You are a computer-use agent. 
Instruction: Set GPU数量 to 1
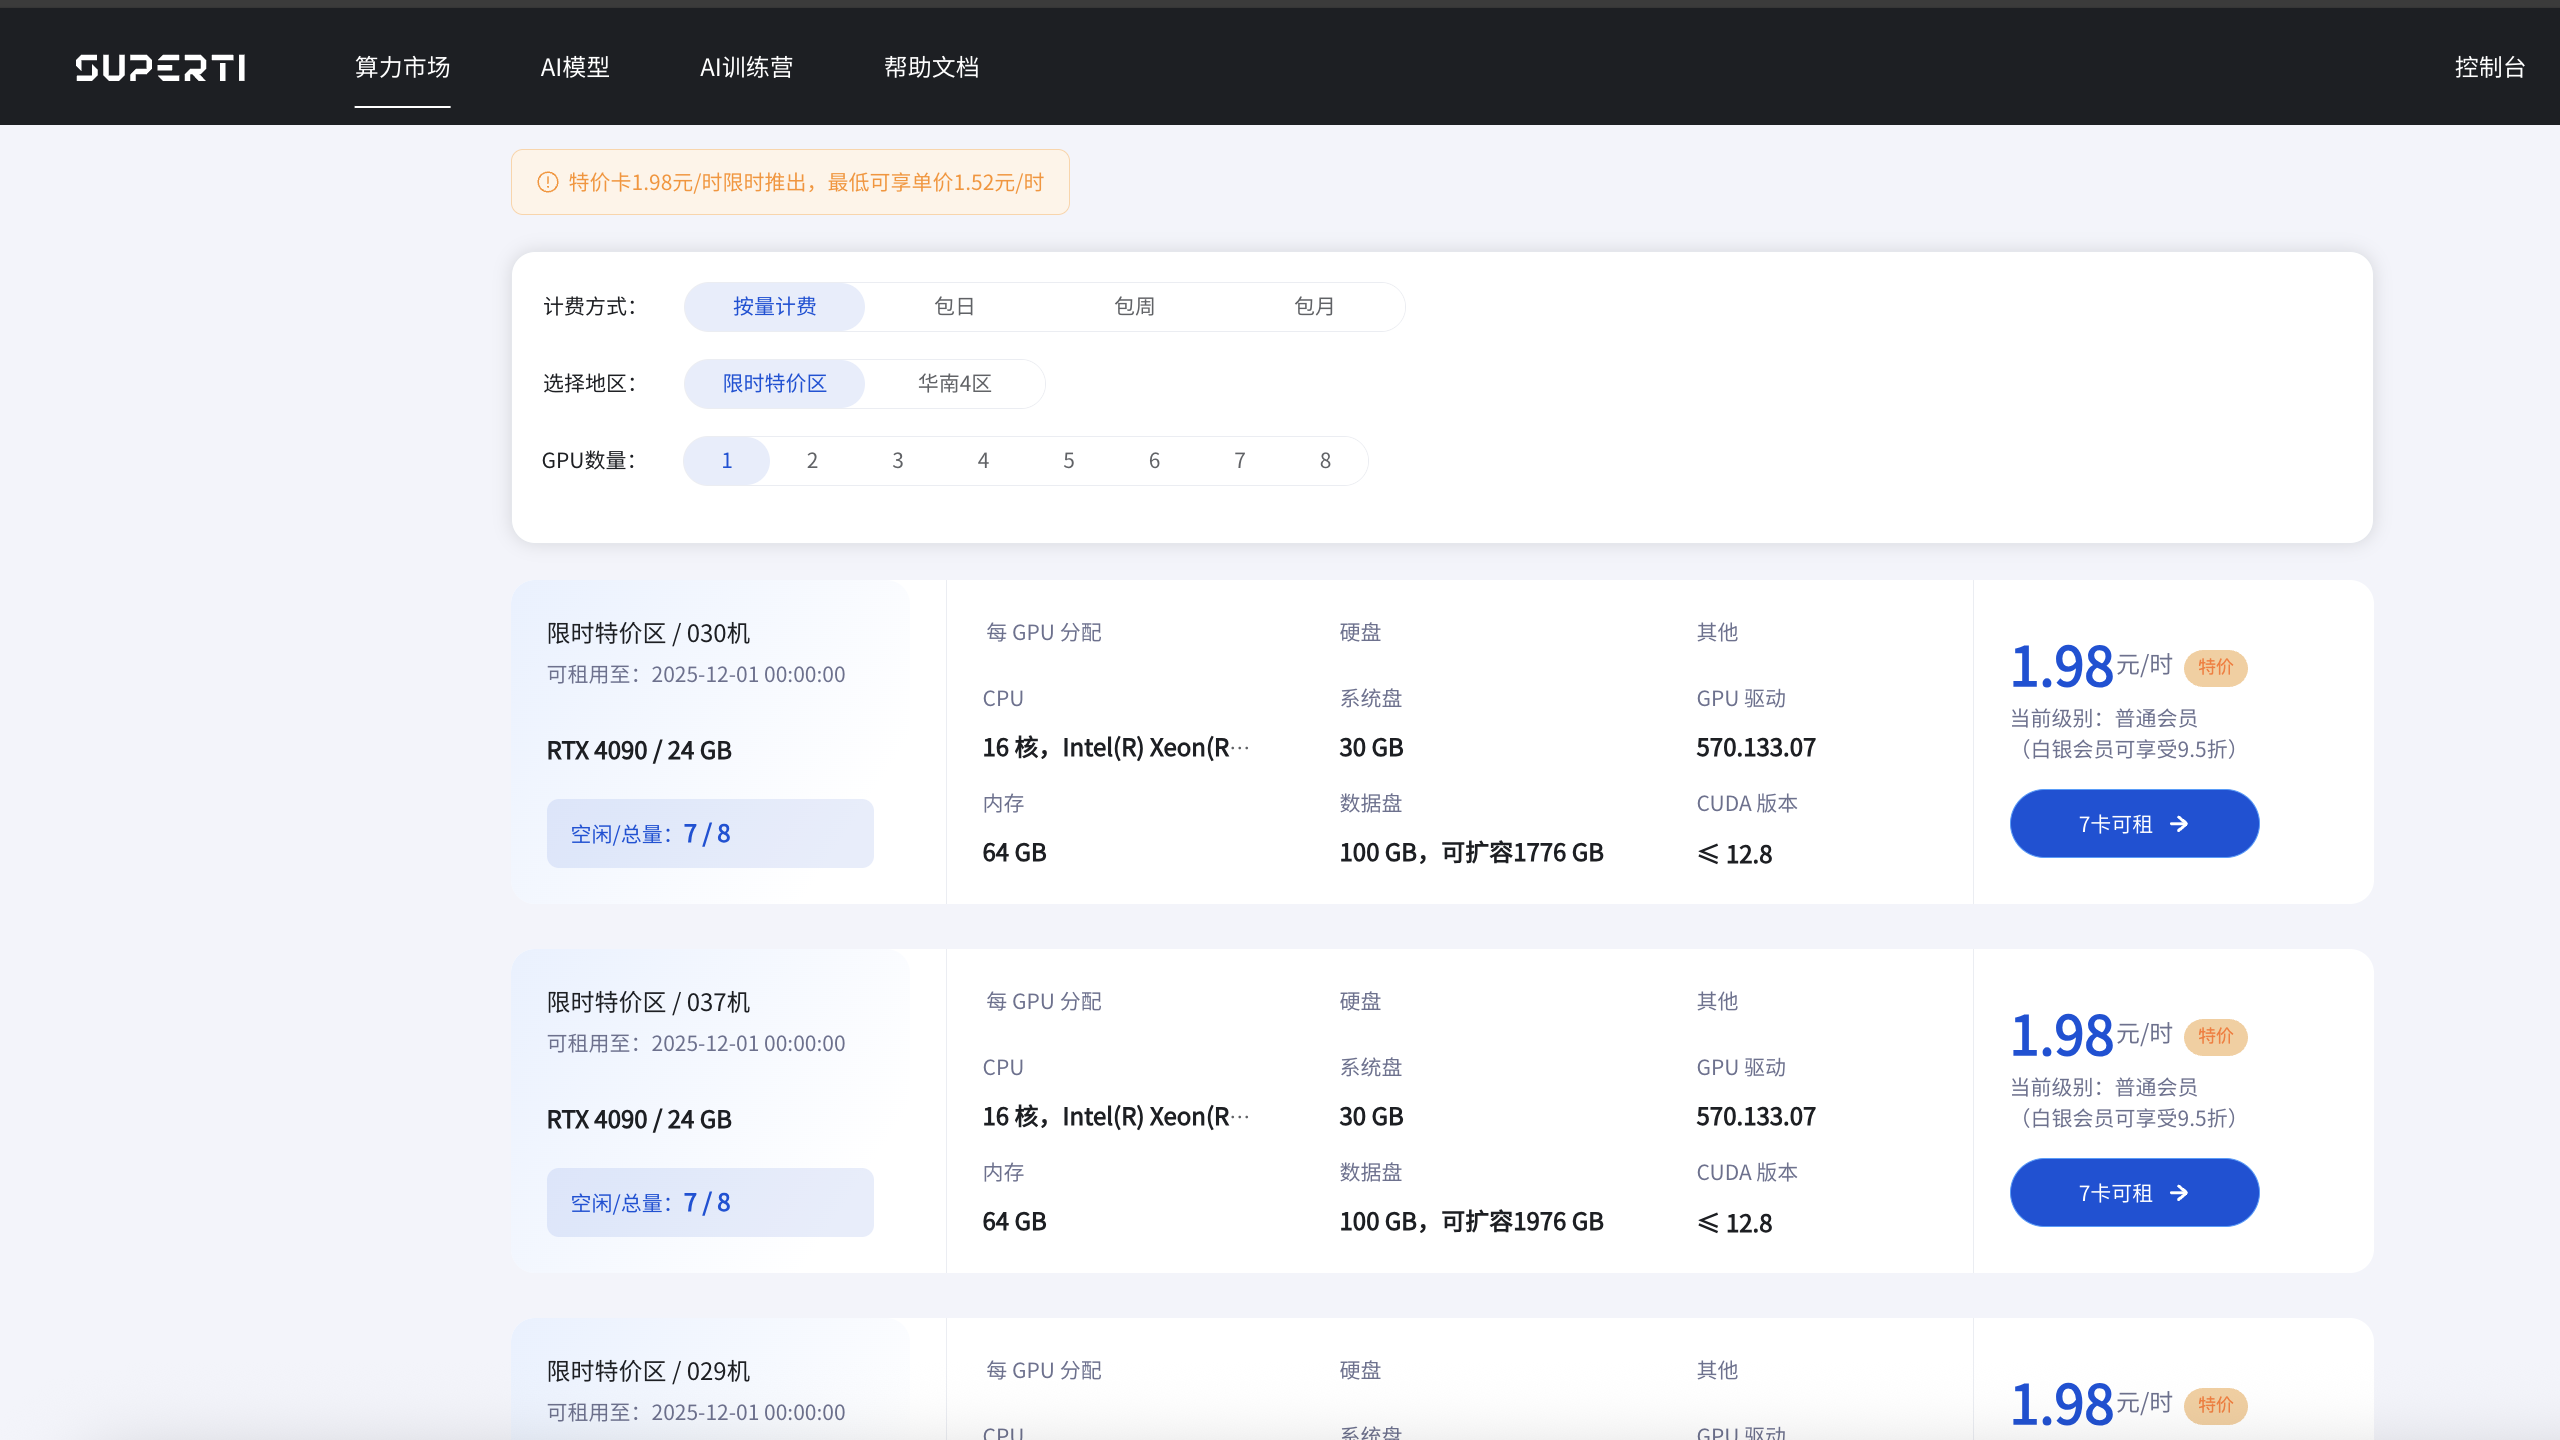point(727,460)
